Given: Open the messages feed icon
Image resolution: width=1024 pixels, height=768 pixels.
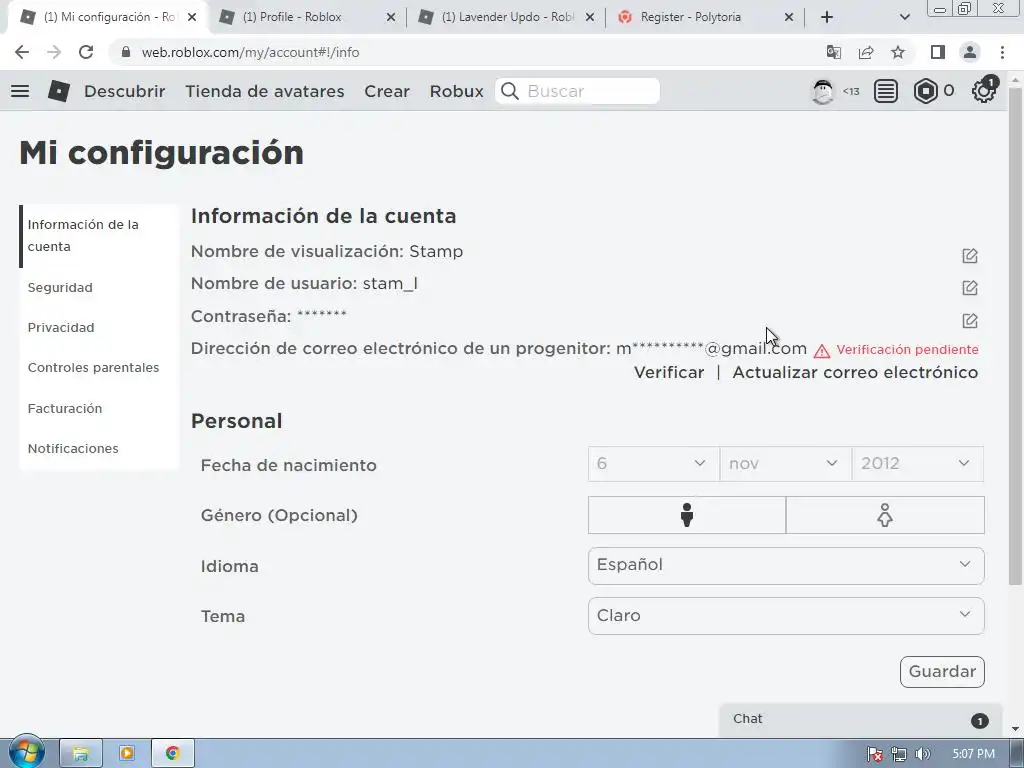Looking at the screenshot, I should tap(886, 91).
